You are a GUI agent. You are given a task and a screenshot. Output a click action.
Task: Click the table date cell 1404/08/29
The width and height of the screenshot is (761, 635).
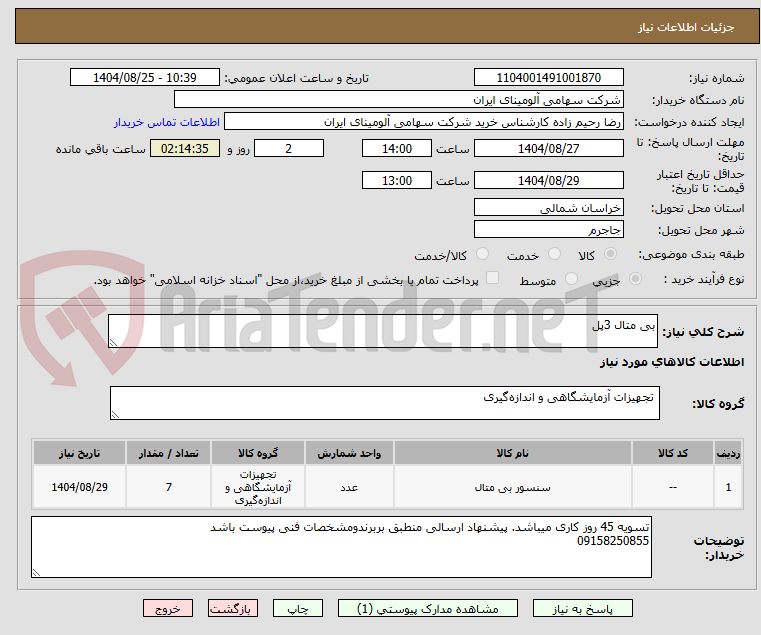(80, 487)
